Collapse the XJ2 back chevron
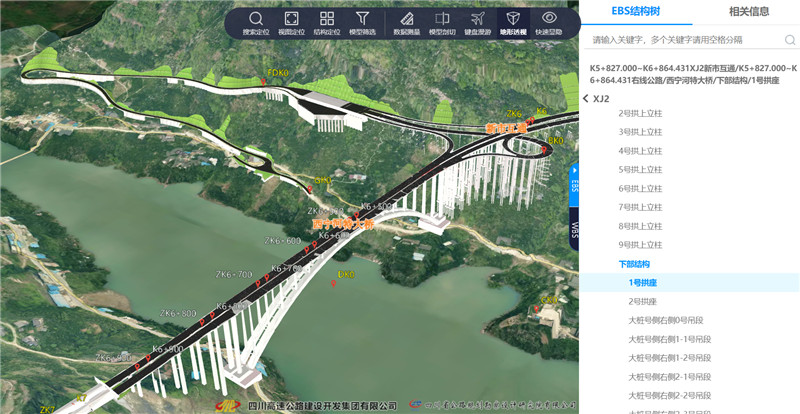The width and height of the screenshot is (800, 414). pyautogui.click(x=585, y=99)
